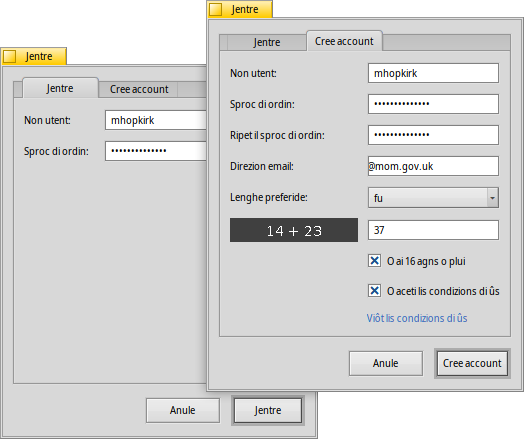
Task: Click the Cree account button
Action: click(472, 363)
